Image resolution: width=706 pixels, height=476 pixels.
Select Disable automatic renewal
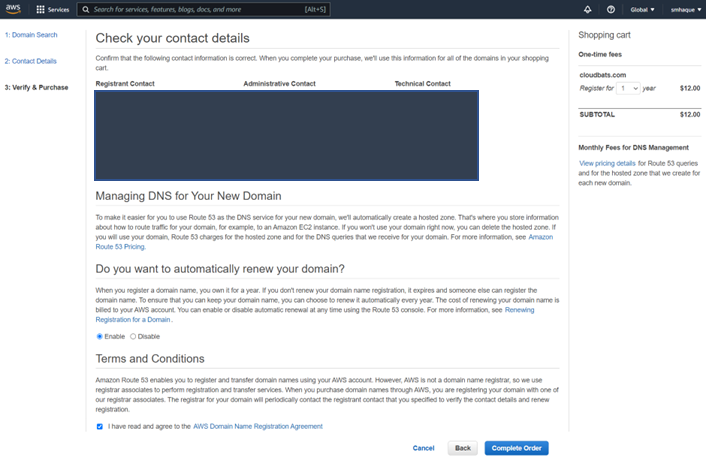[x=134, y=336]
